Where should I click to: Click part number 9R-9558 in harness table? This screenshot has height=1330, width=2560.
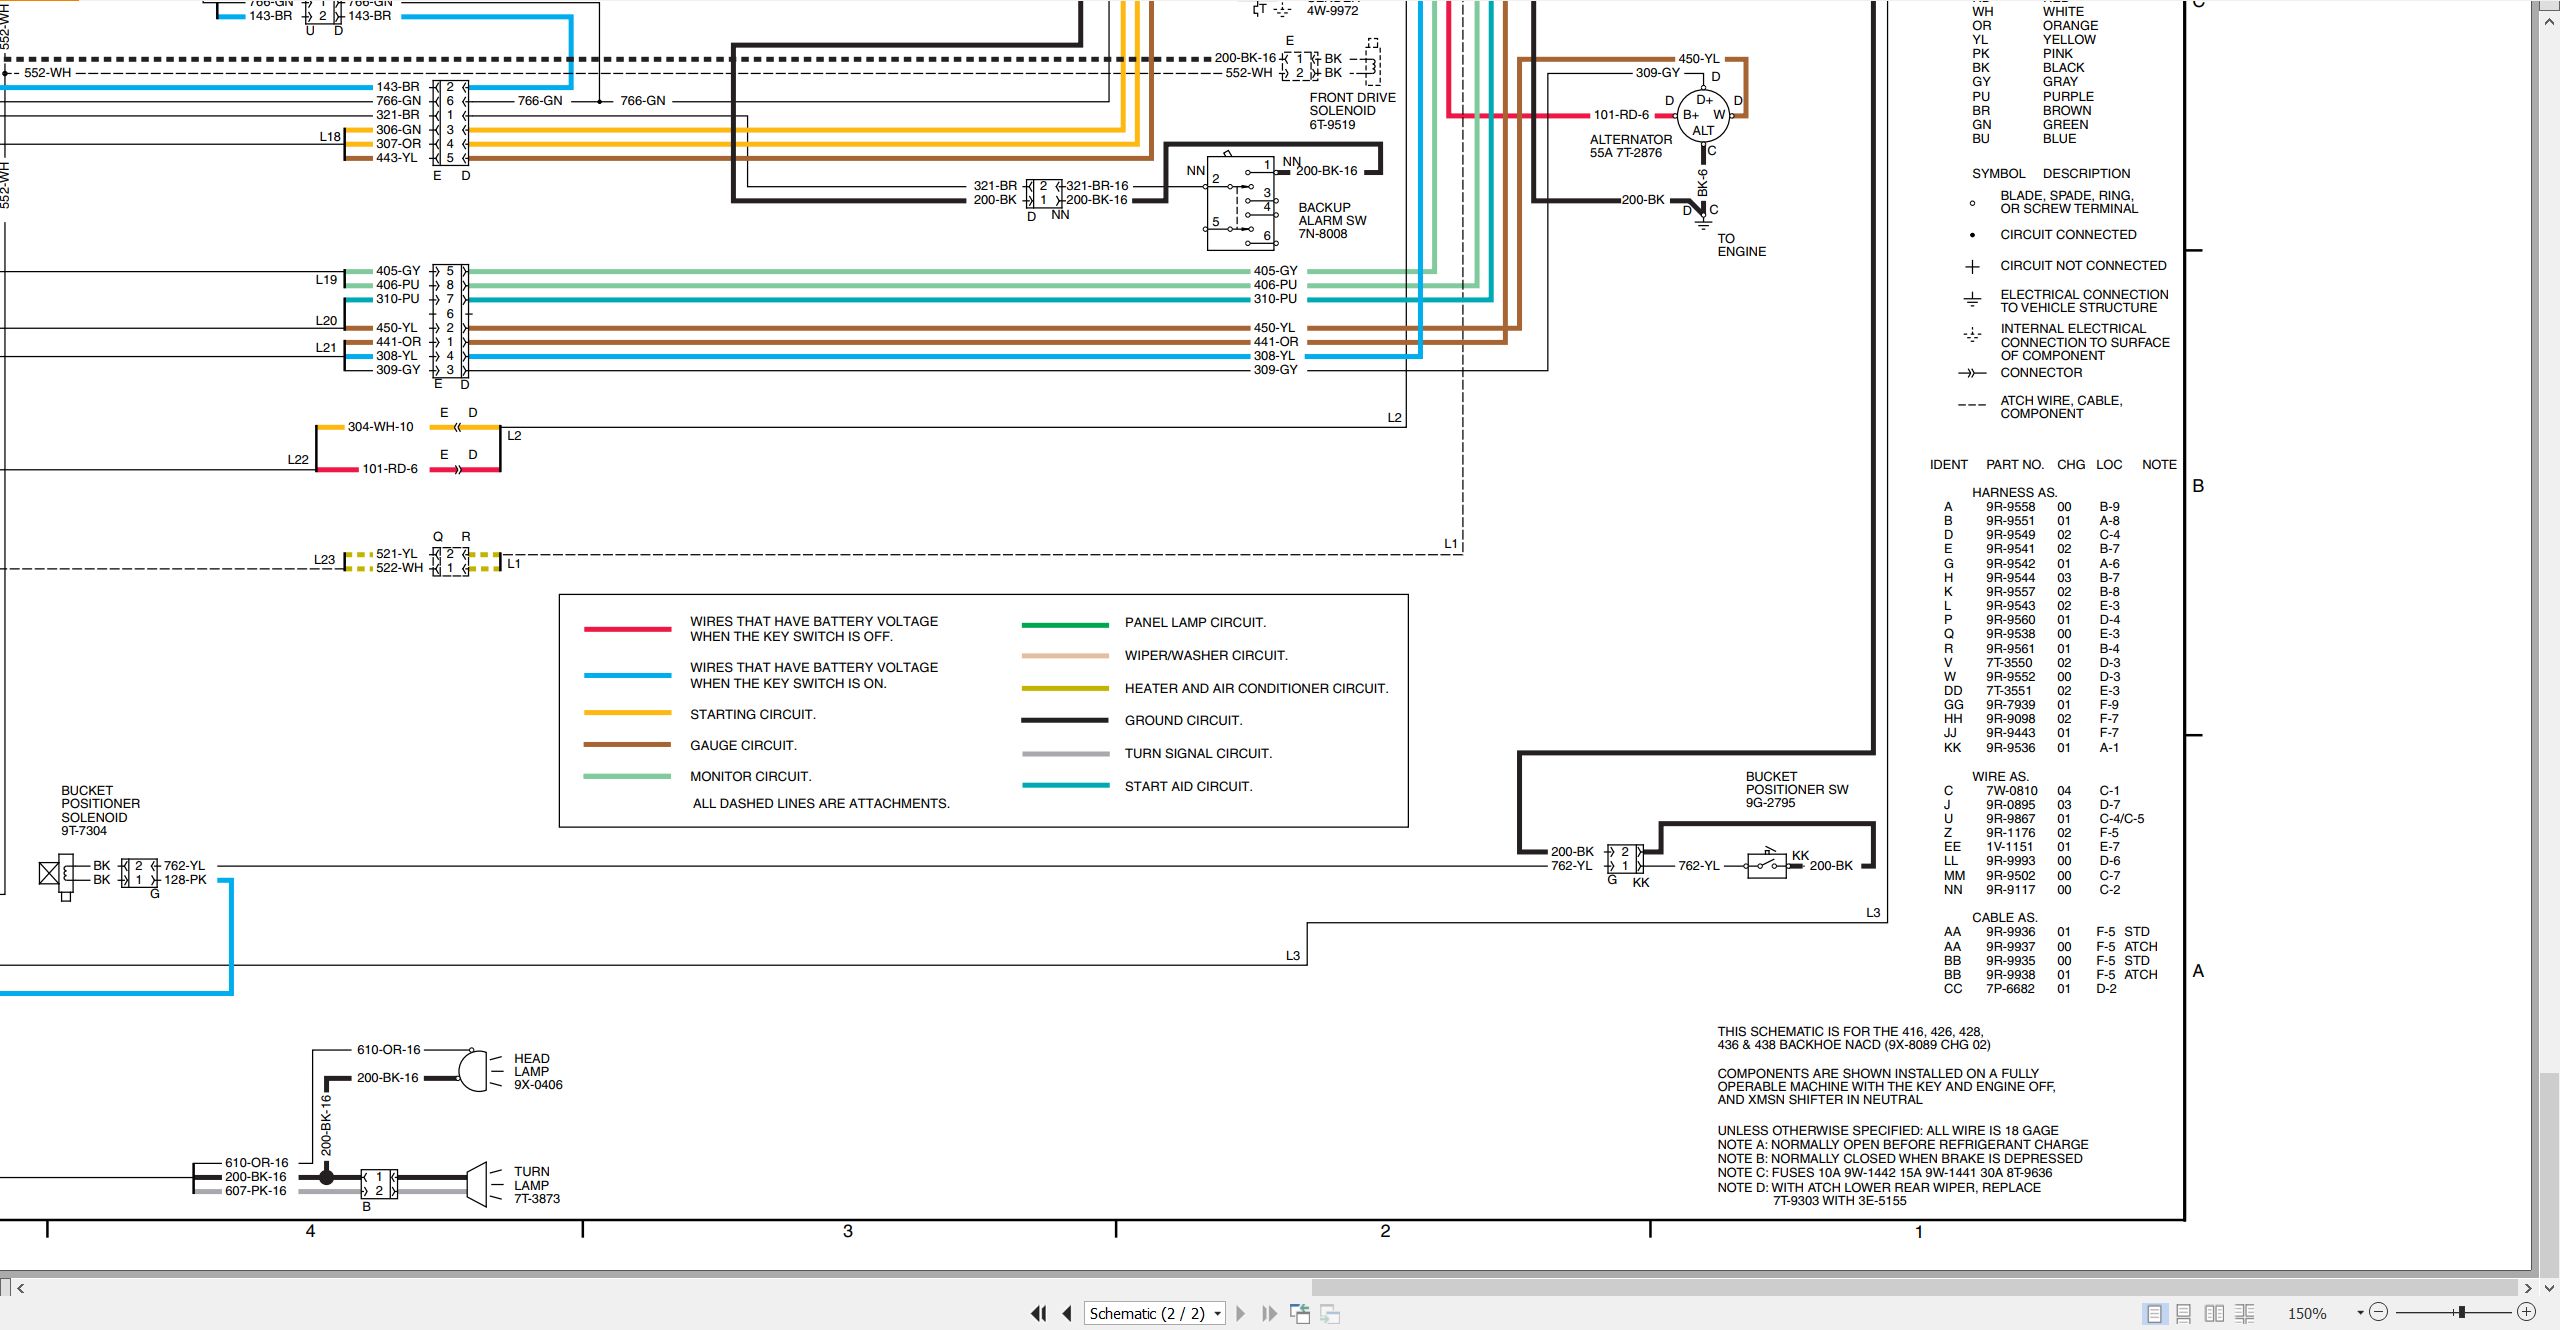[2010, 507]
